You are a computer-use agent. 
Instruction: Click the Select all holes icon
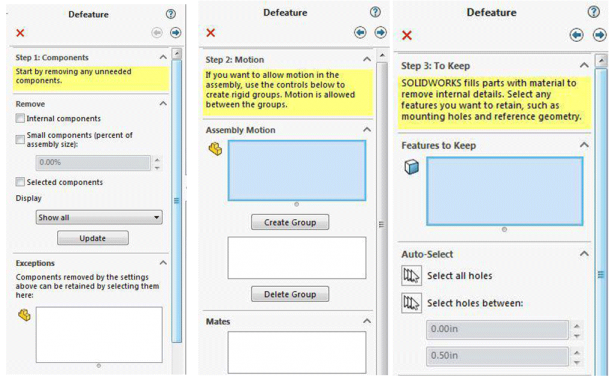411,275
